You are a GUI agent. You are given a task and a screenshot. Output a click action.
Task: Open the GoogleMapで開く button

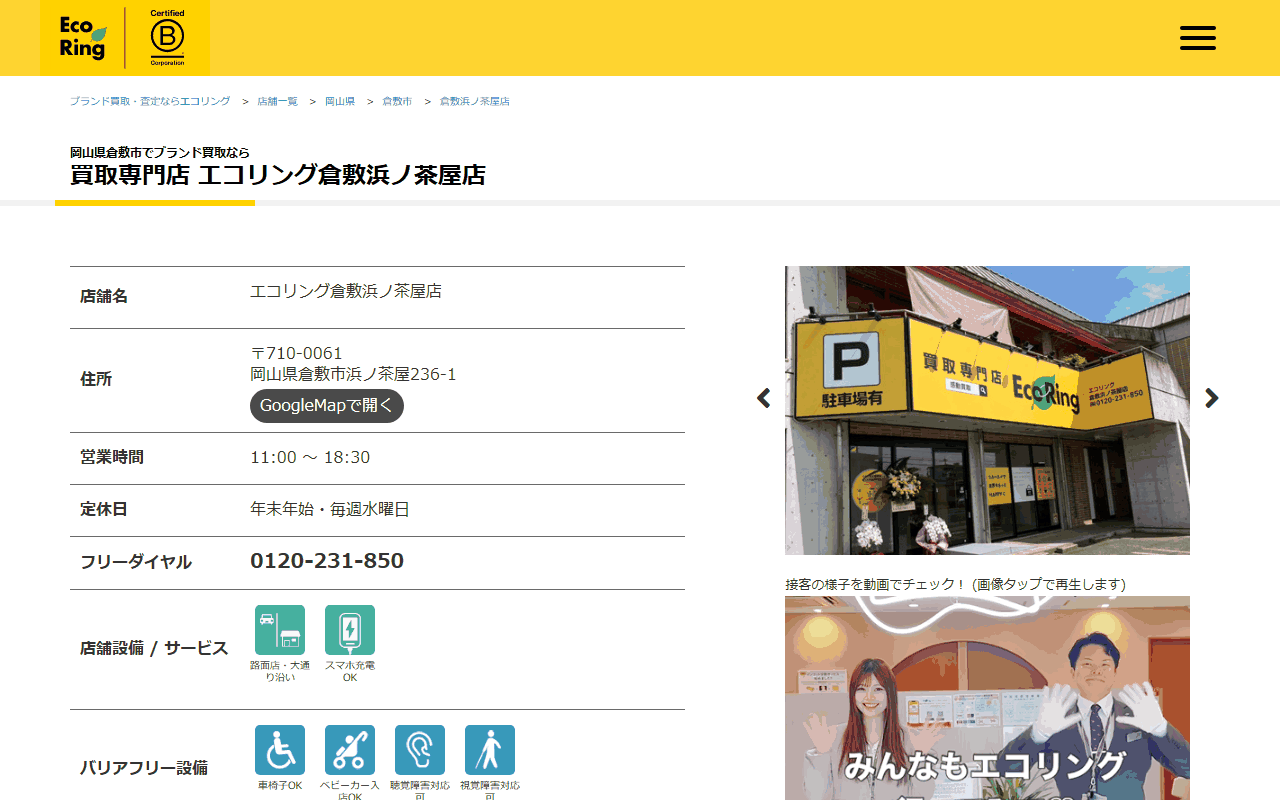click(x=327, y=406)
